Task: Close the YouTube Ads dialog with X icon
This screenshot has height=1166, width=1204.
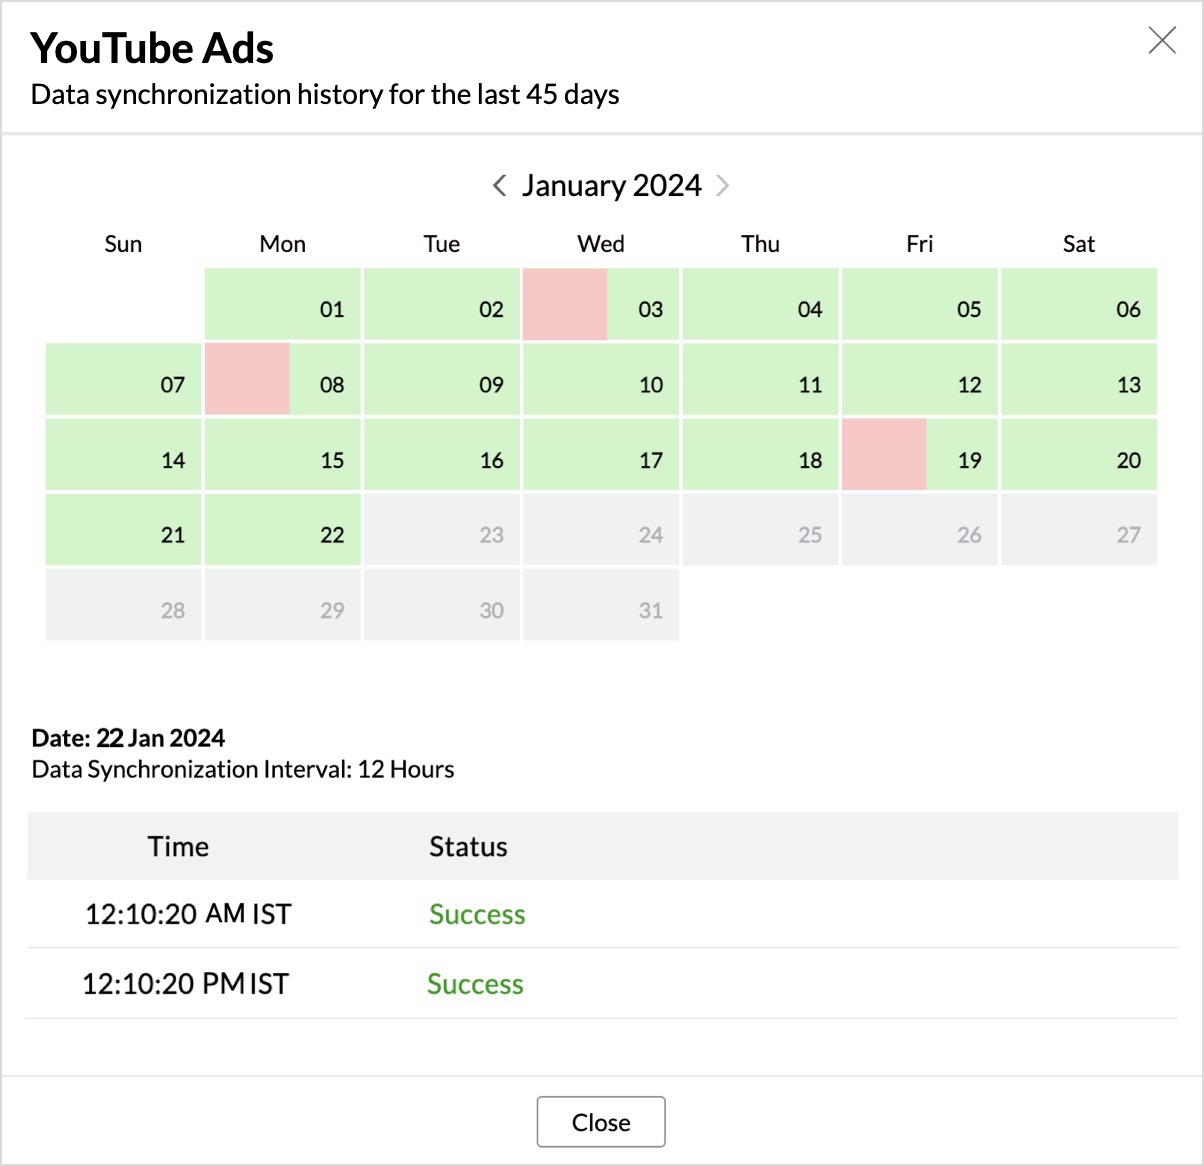Action: (x=1162, y=40)
